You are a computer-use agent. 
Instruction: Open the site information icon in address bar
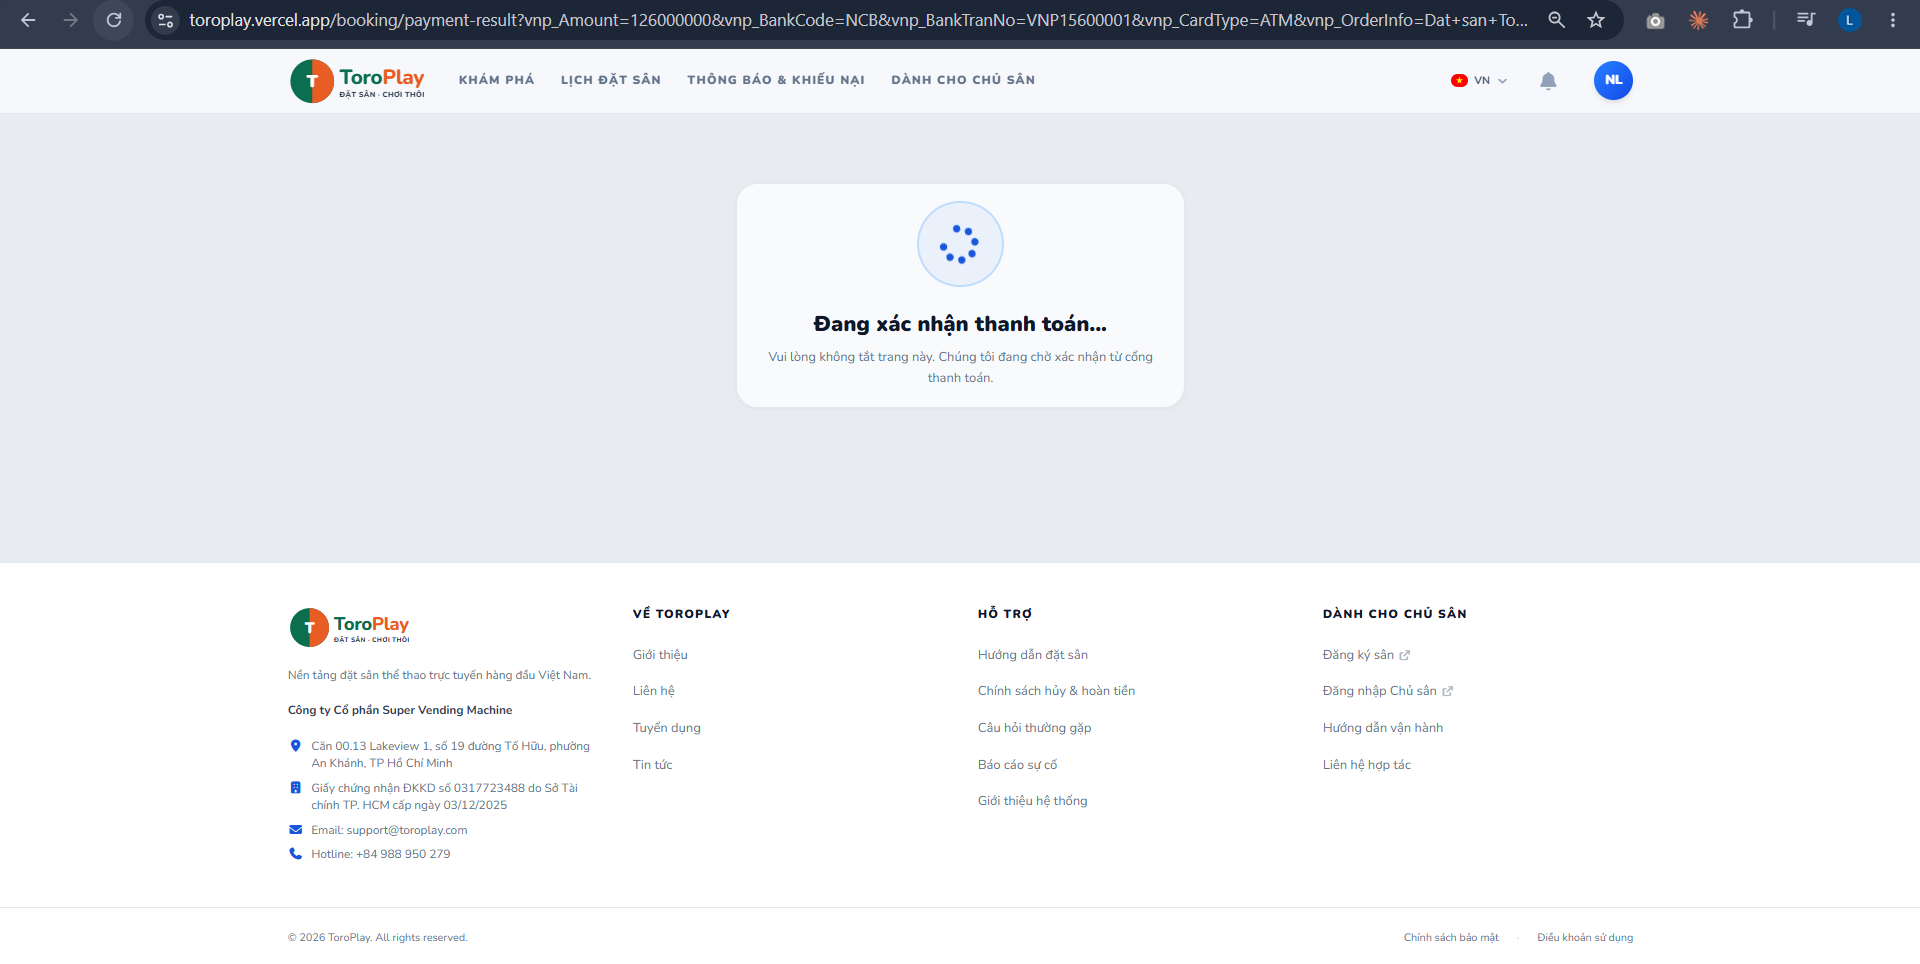[166, 20]
